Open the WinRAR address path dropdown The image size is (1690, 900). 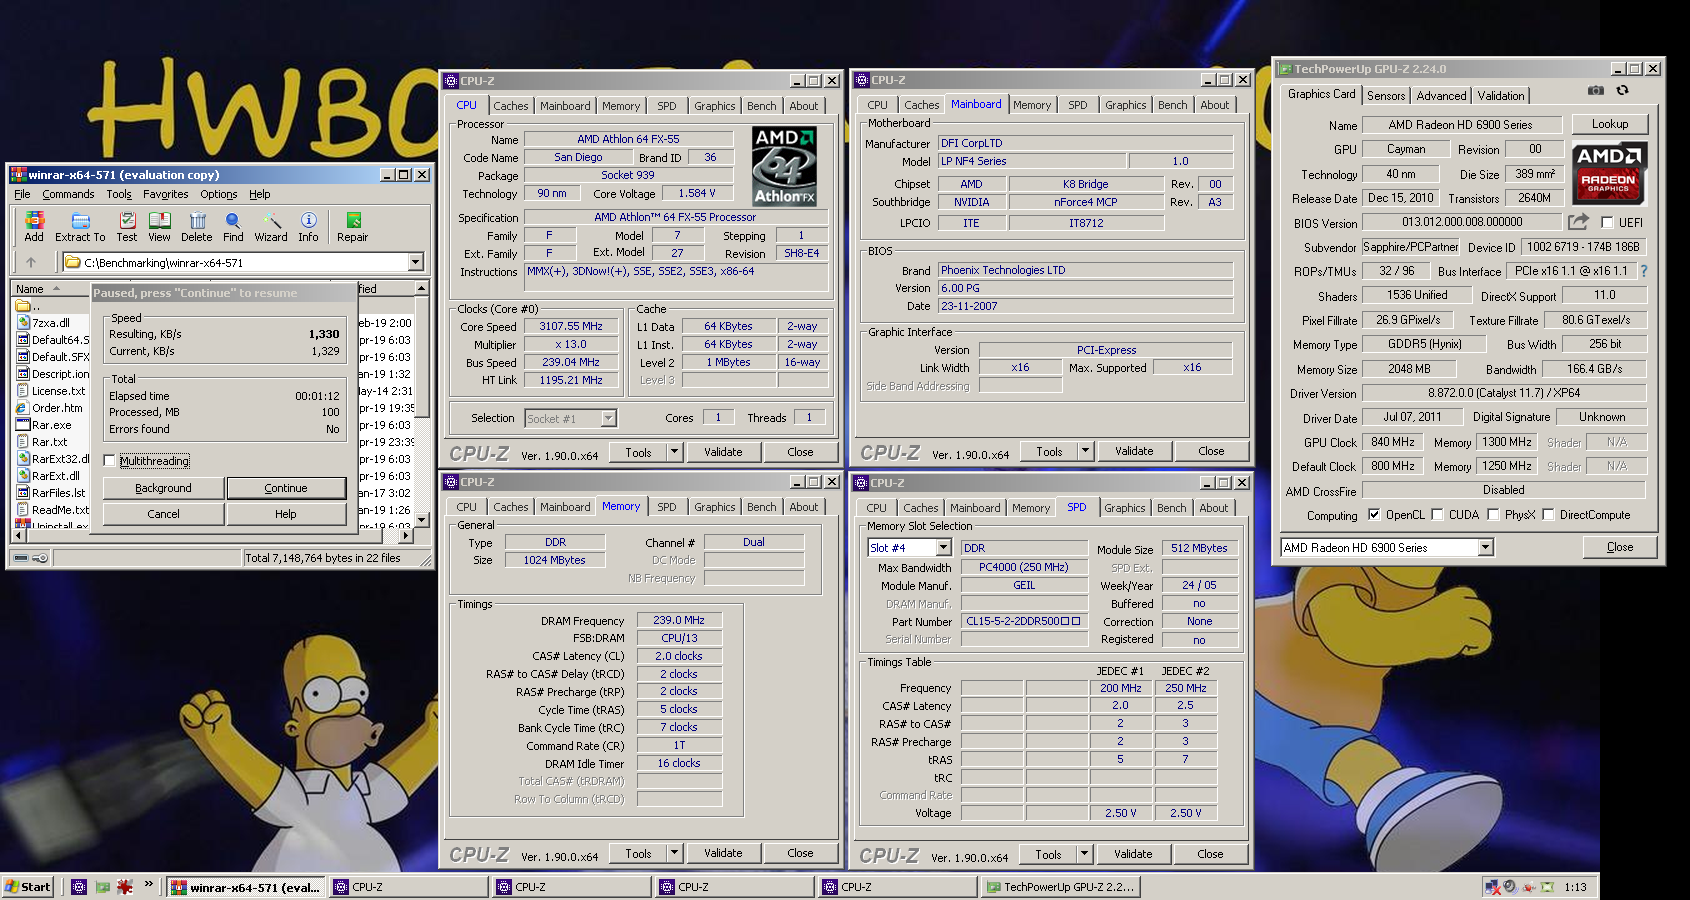coord(415,262)
